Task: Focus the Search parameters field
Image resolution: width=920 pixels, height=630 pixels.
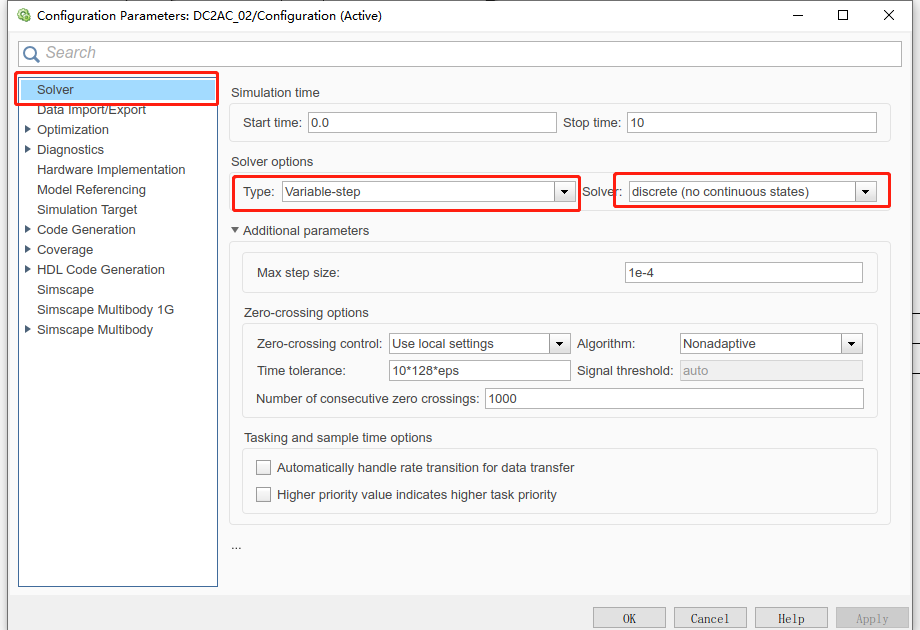Action: tap(459, 53)
